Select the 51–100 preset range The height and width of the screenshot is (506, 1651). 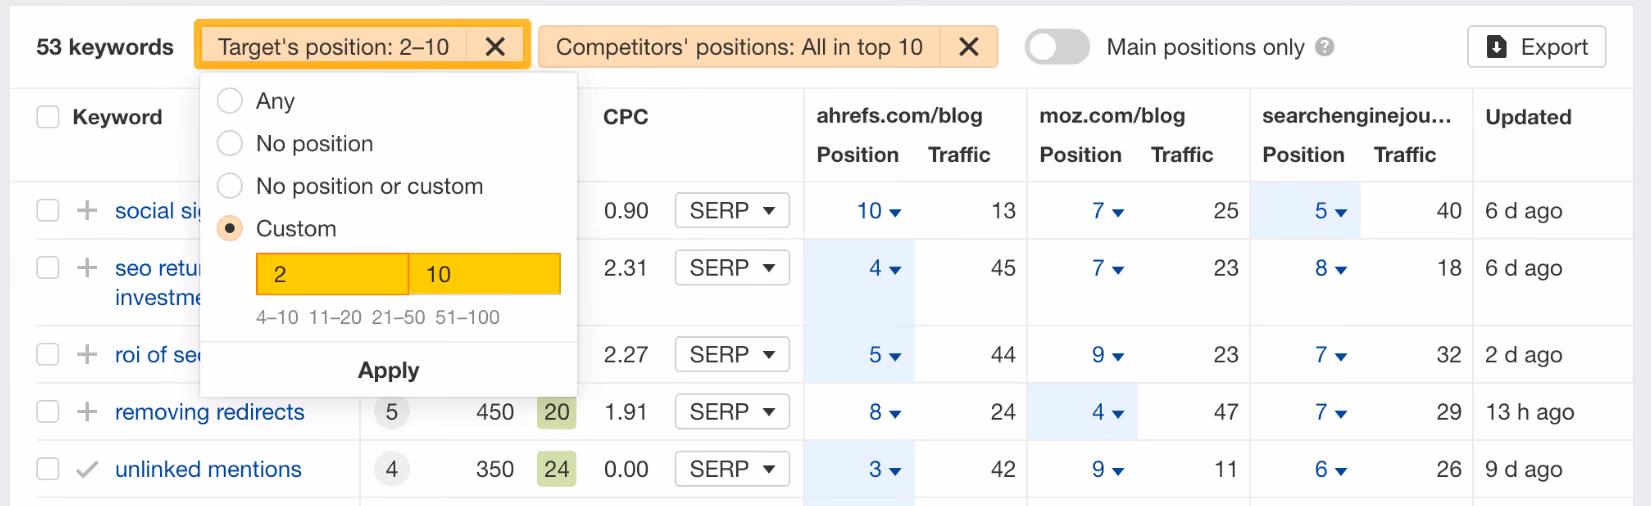467,317
